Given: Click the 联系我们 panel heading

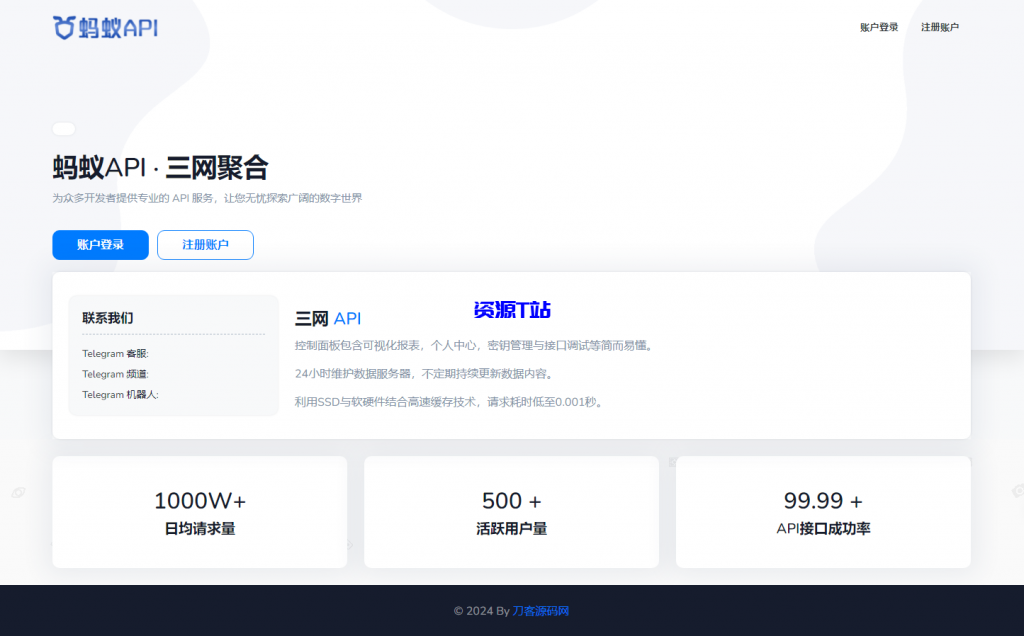Looking at the screenshot, I should (x=107, y=316).
